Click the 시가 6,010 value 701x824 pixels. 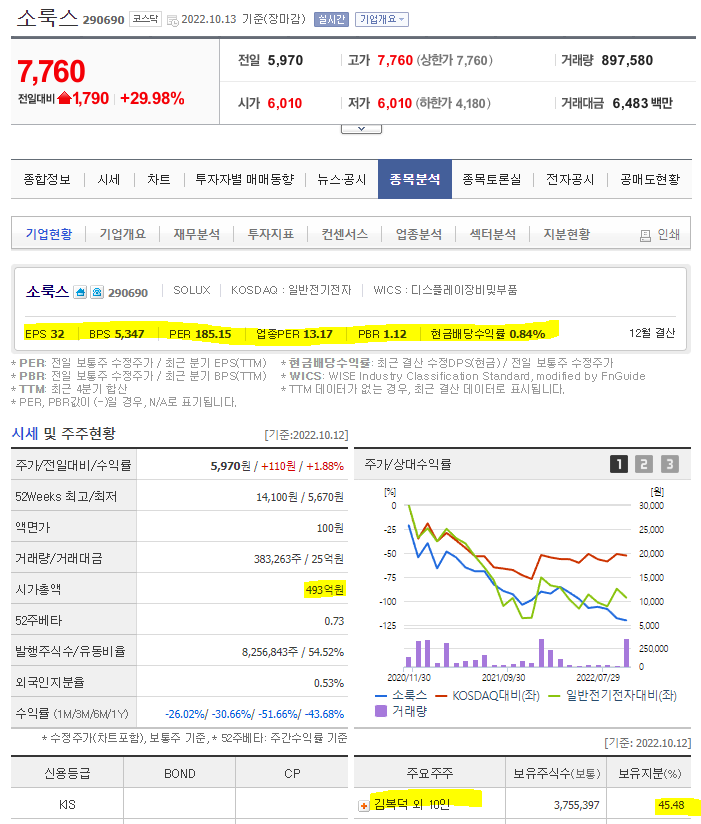[x=285, y=103]
